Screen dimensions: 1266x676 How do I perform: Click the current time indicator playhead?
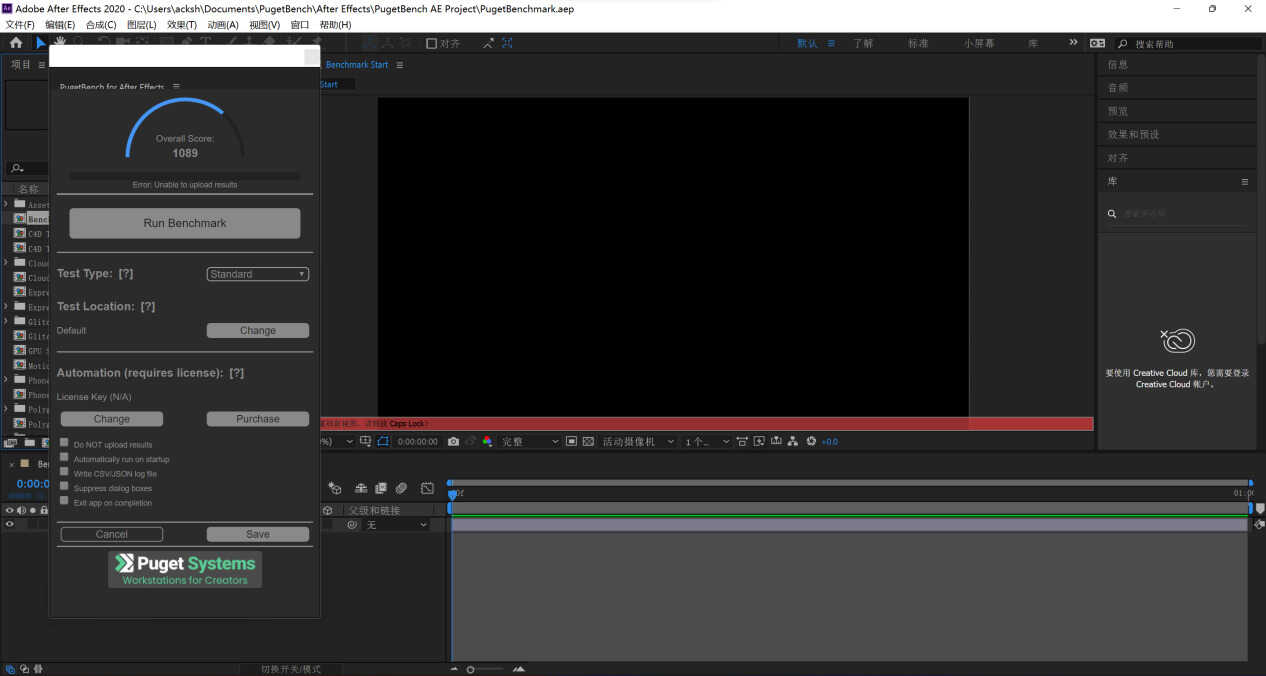pyautogui.click(x=452, y=494)
